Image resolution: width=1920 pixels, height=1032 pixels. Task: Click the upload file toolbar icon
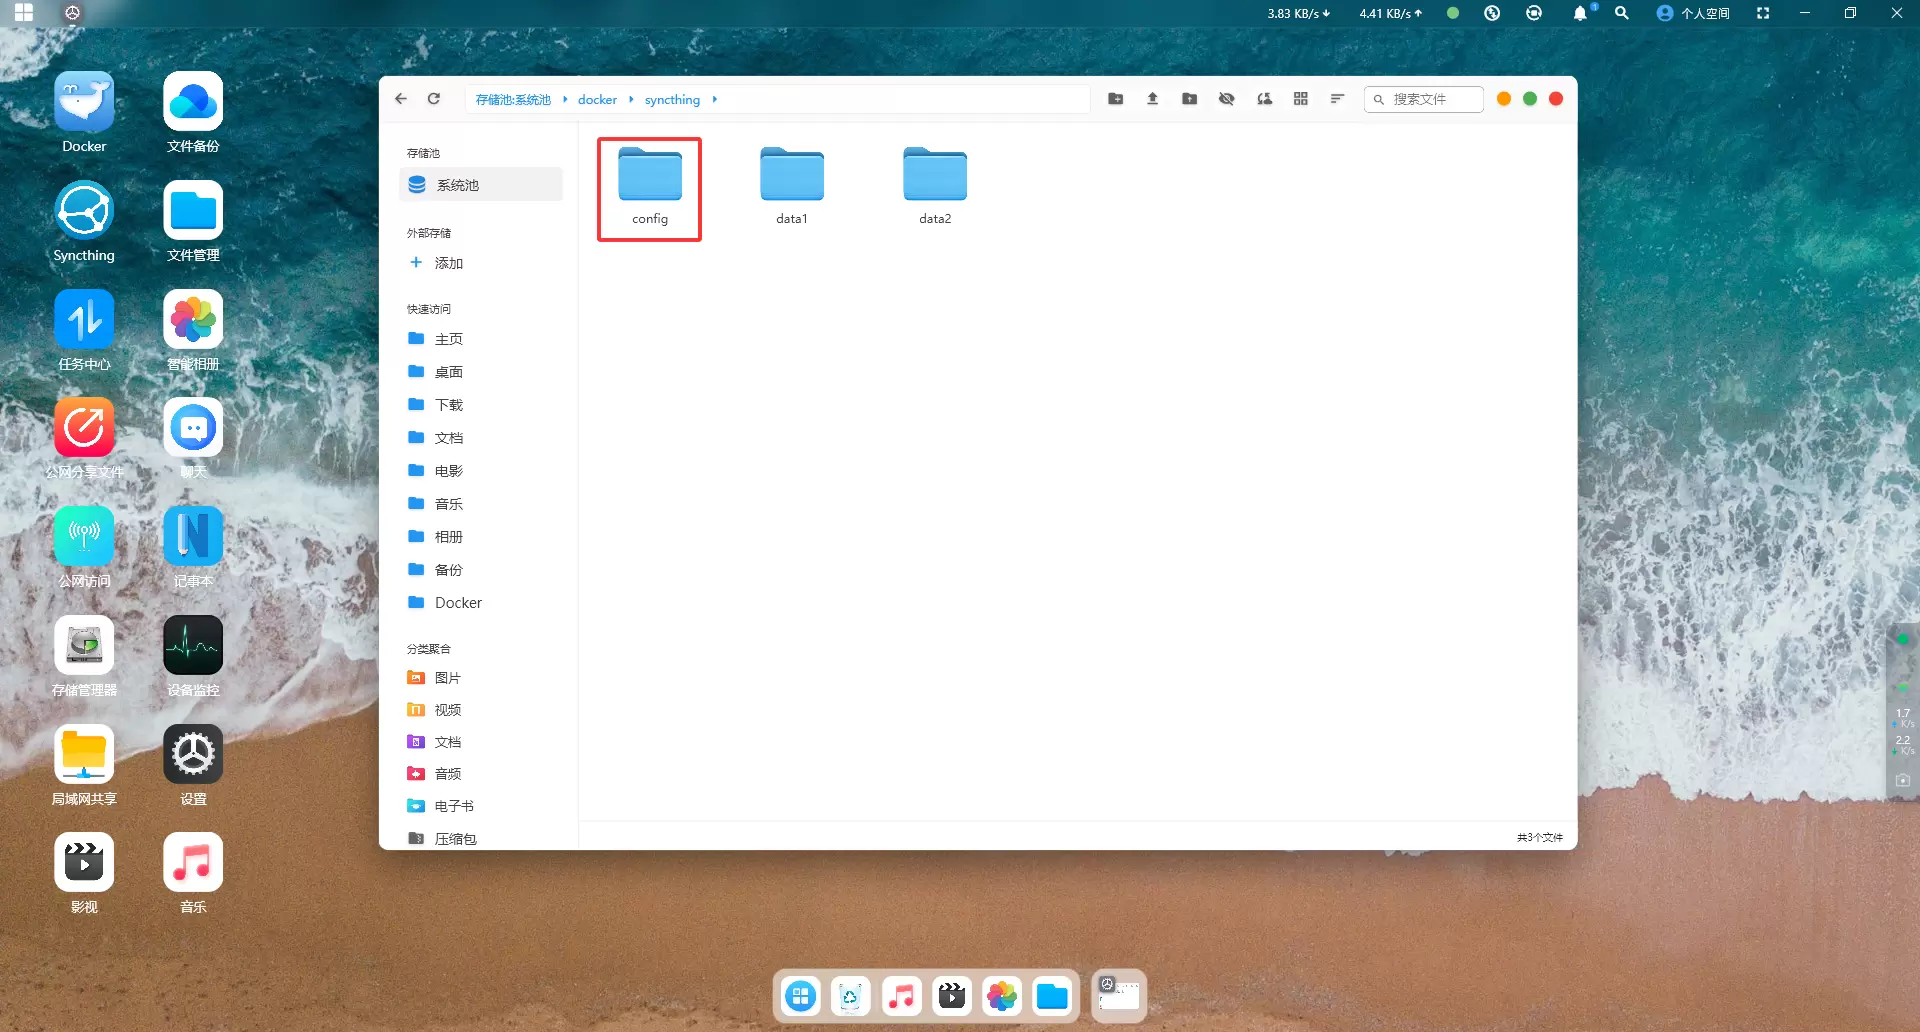[1152, 99]
